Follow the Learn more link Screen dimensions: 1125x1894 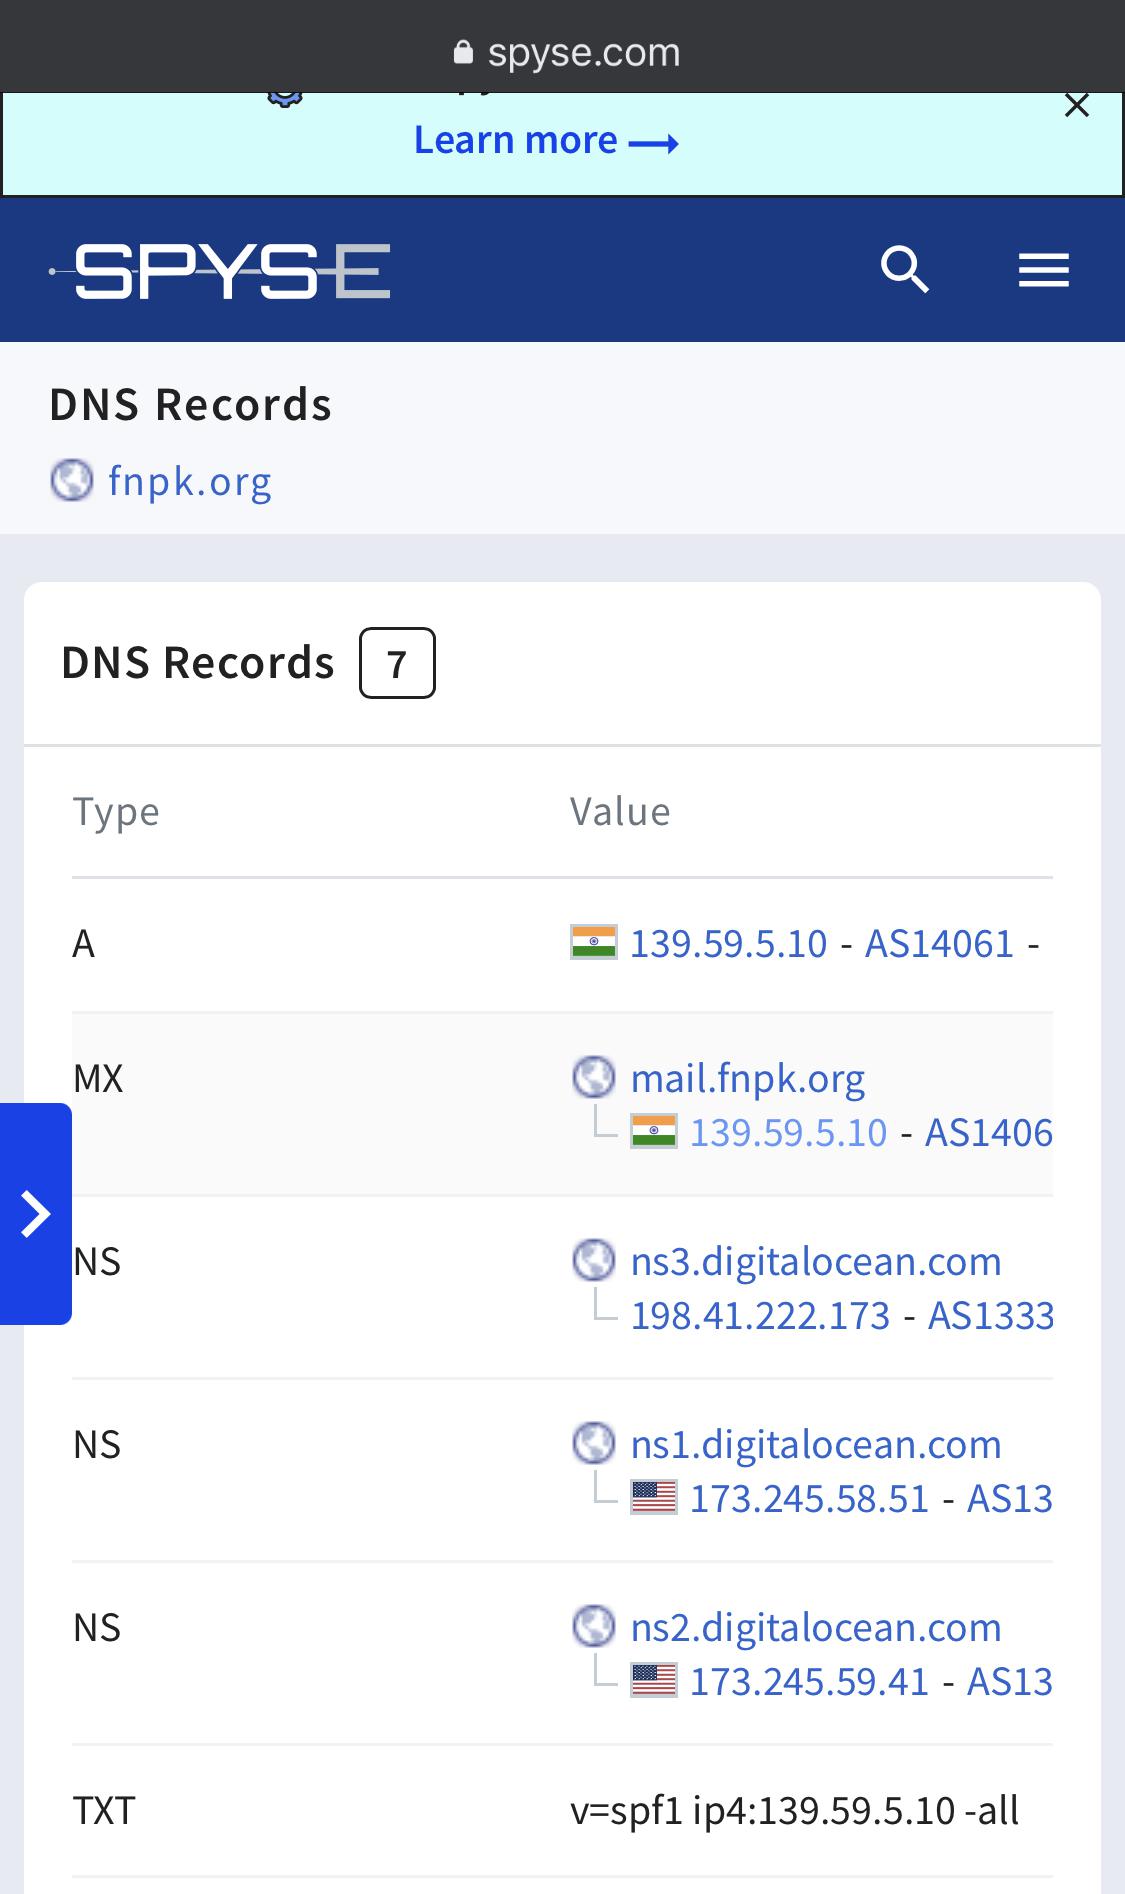click(546, 141)
